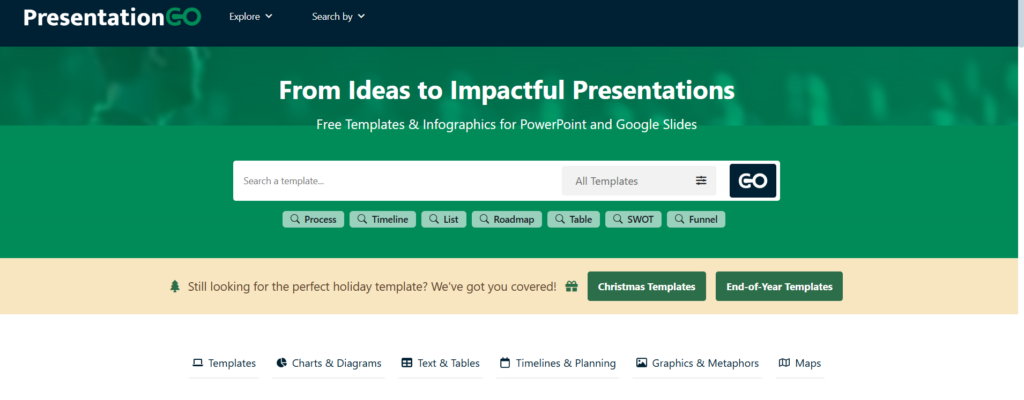The image size is (1024, 400).
Task: Select the Timeline quick search tag
Action: click(383, 220)
